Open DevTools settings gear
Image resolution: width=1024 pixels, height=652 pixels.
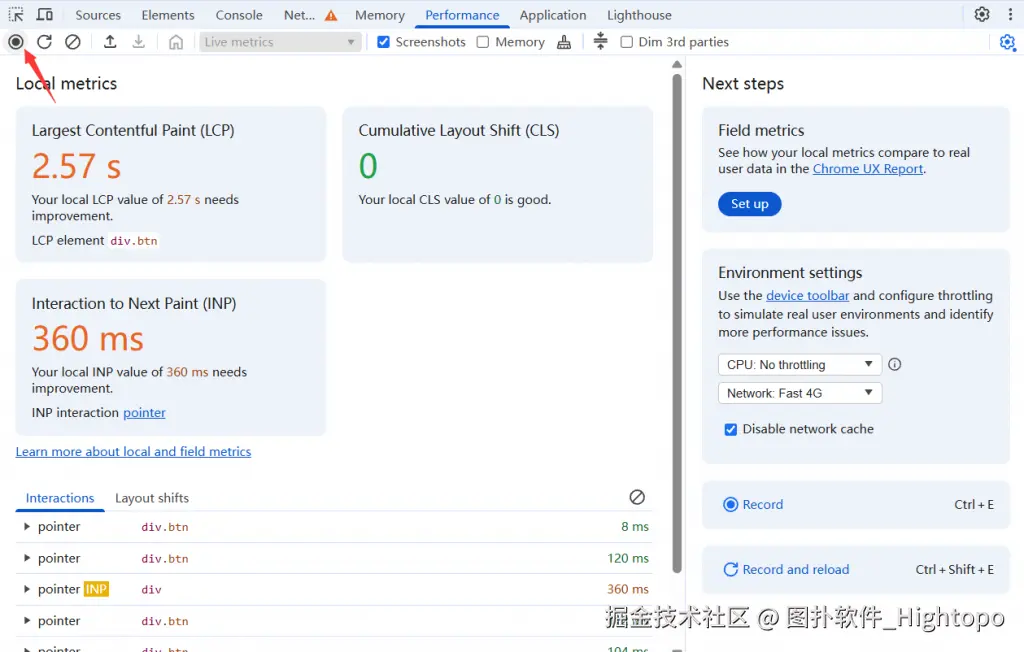(x=982, y=14)
